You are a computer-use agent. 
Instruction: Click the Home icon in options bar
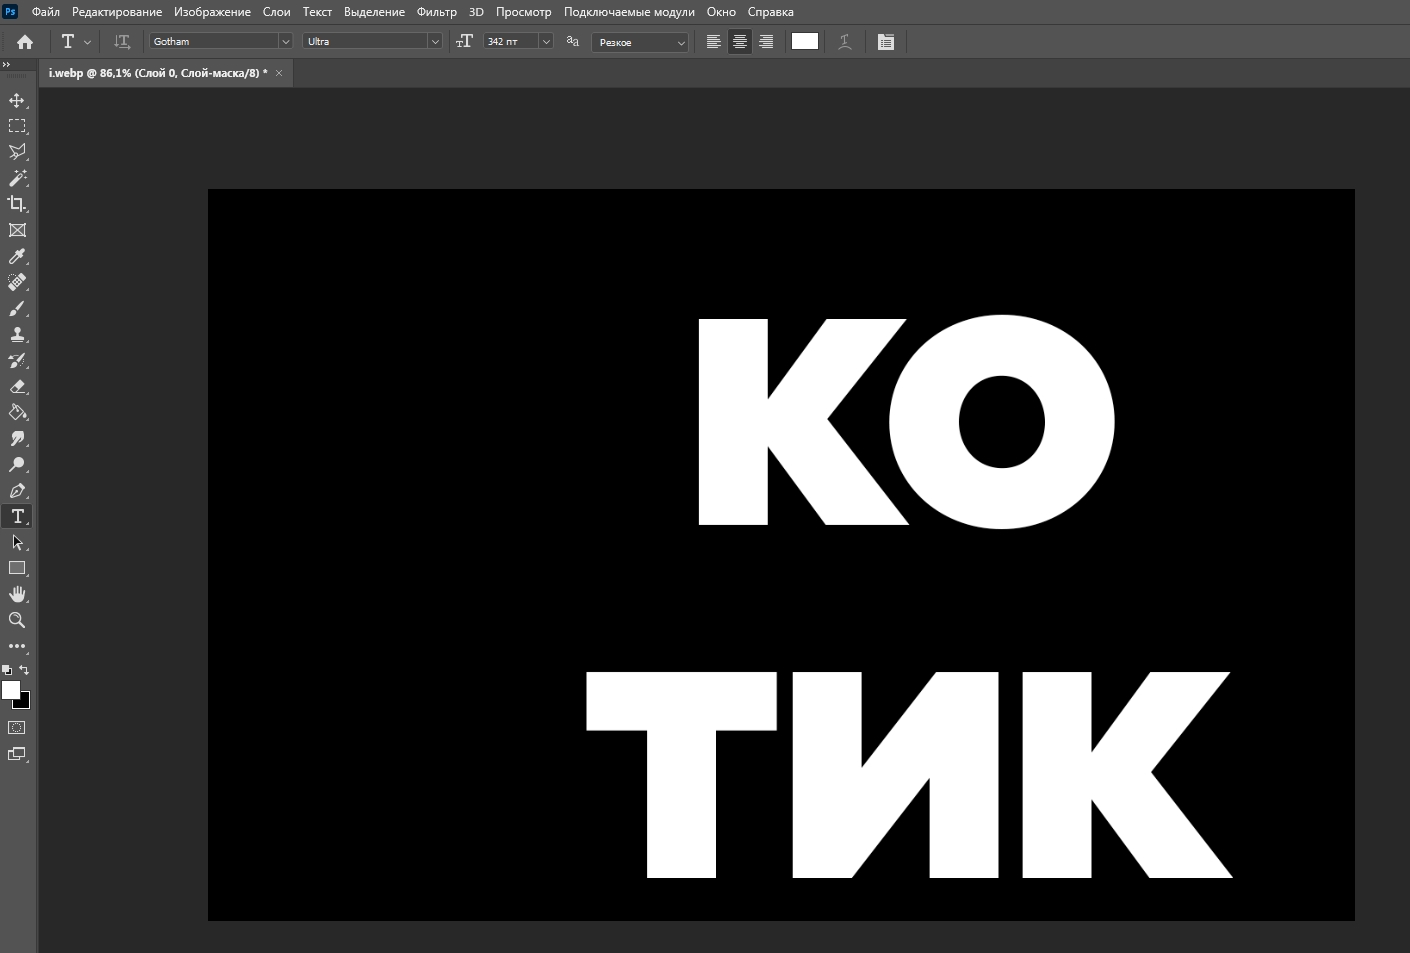tap(25, 42)
